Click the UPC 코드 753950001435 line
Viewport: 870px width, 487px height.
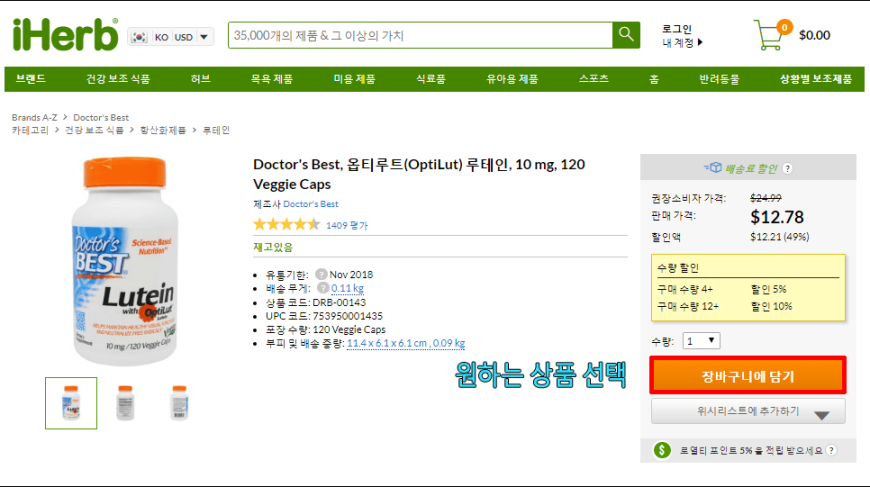[324, 316]
